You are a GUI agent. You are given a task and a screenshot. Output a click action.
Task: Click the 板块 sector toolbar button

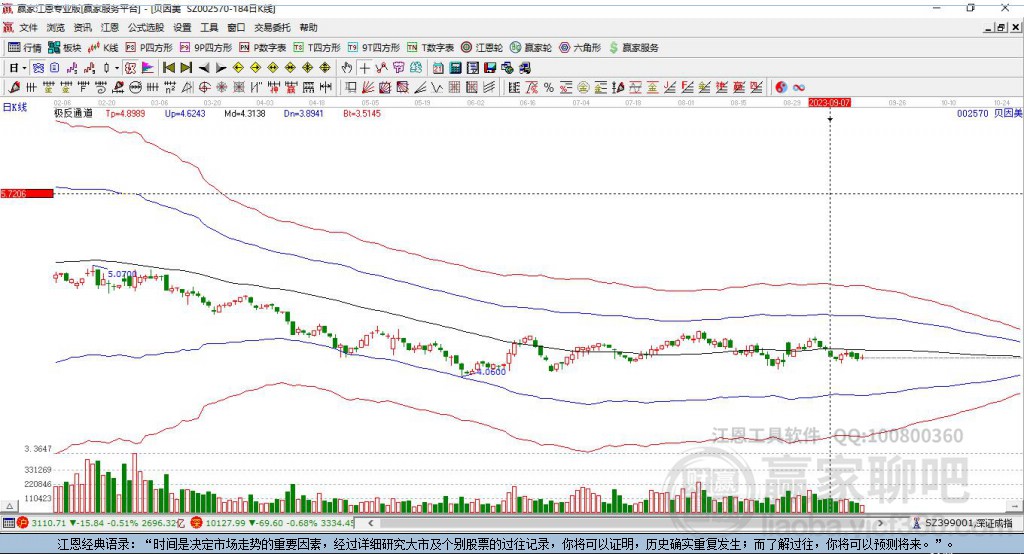click(x=66, y=47)
